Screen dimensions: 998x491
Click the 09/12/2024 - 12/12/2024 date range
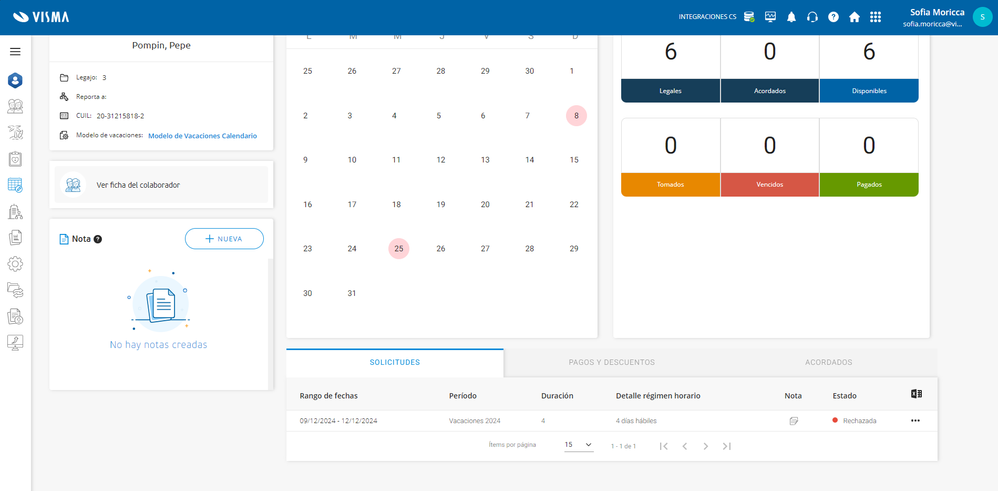pyautogui.click(x=339, y=421)
